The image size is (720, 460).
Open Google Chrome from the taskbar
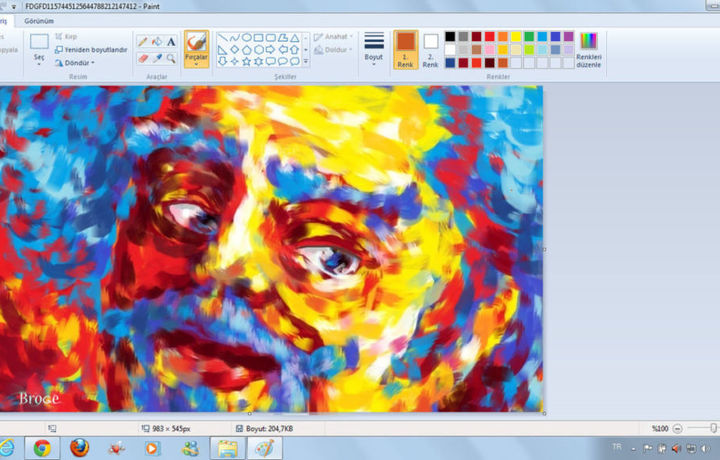click(x=42, y=448)
